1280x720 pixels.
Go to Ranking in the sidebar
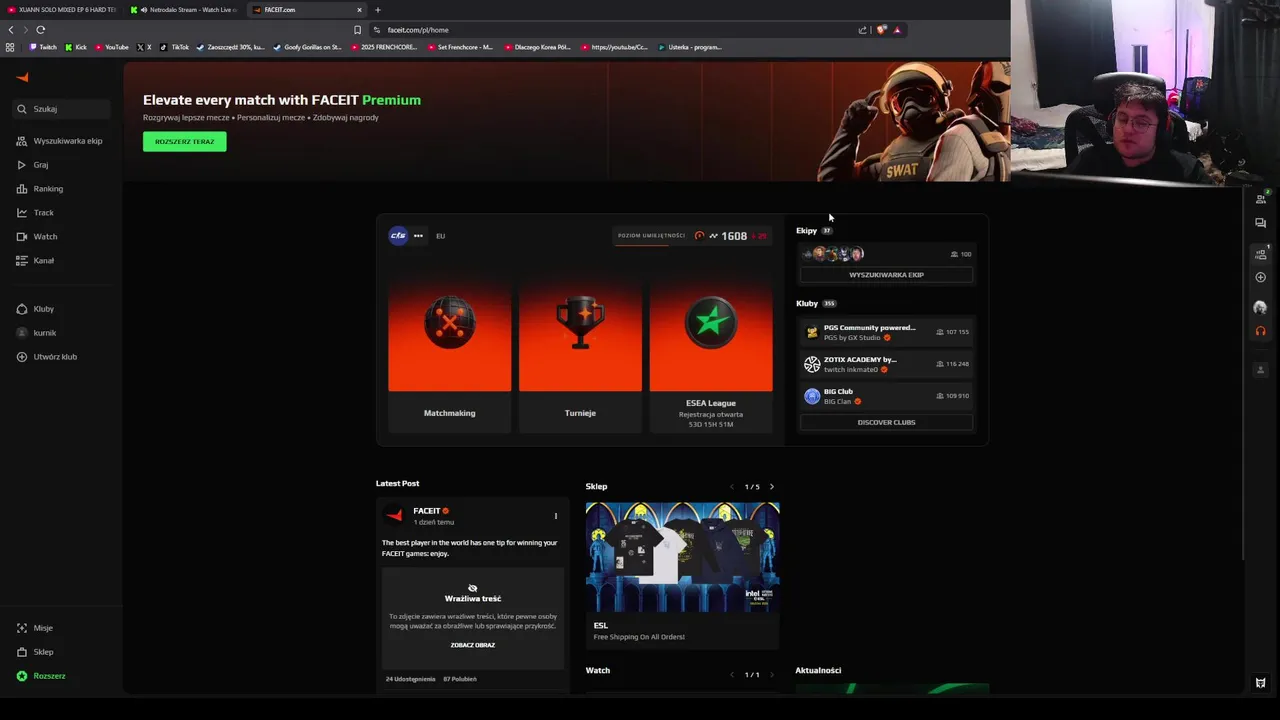[x=40, y=189]
